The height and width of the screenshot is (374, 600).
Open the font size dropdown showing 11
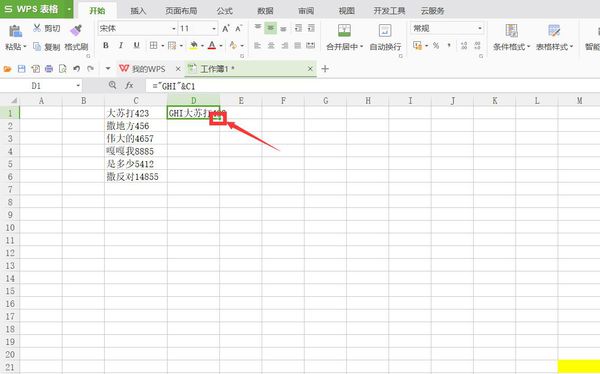214,29
